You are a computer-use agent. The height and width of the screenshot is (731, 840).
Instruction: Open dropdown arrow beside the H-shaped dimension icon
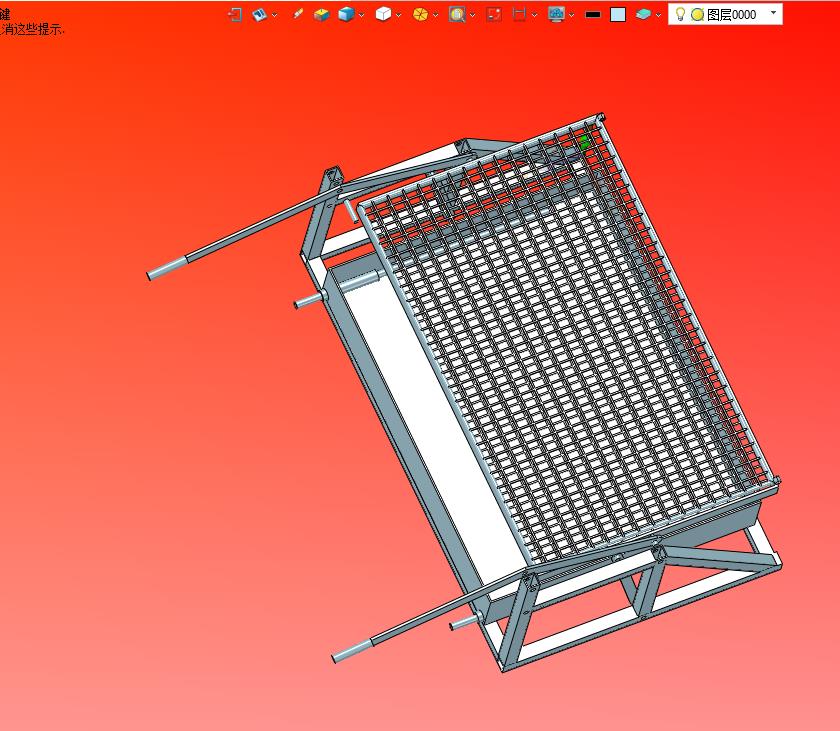535,15
